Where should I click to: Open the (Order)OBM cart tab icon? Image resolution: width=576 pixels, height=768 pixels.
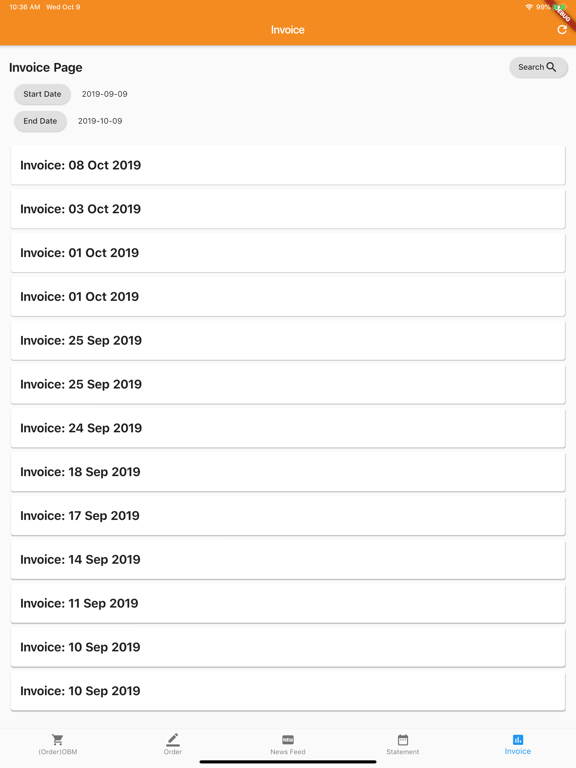(x=57, y=740)
